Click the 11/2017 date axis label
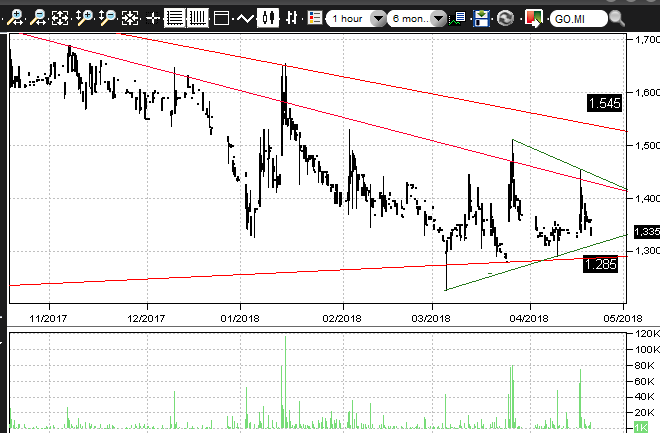Viewport: 660px width, 433px height. coord(48,319)
